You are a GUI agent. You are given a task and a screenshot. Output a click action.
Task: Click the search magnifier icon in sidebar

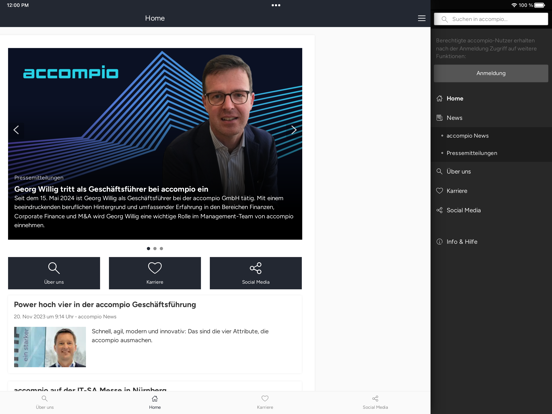pyautogui.click(x=444, y=19)
